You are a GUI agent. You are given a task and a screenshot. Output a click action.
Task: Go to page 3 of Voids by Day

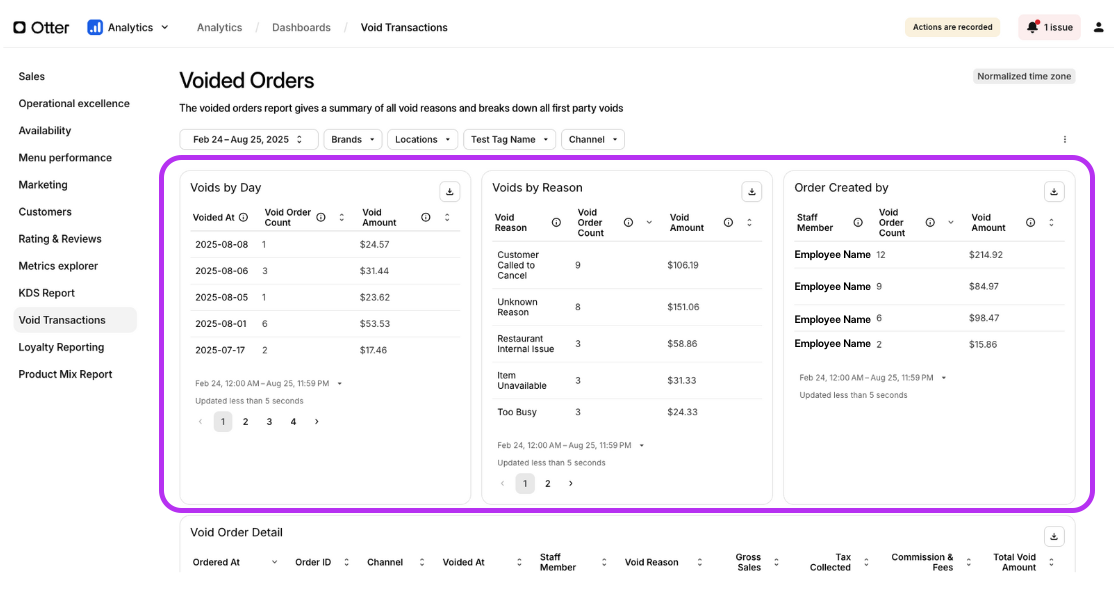click(x=269, y=422)
